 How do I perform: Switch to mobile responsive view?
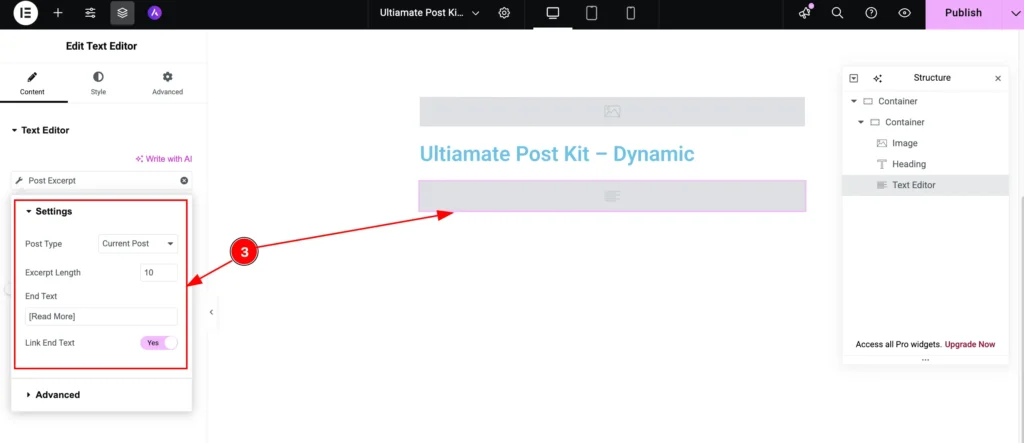(x=630, y=13)
